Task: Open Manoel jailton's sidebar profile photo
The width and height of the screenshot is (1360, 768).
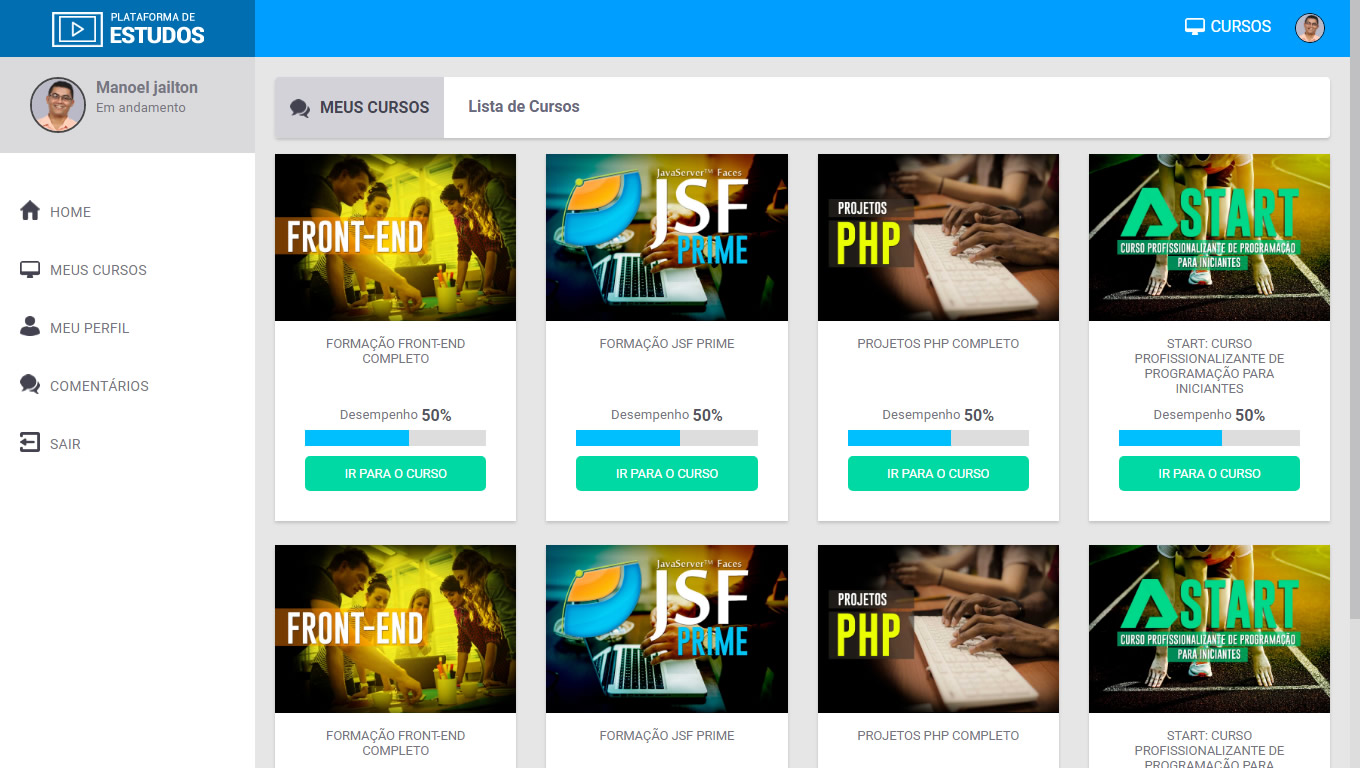Action: point(58,105)
